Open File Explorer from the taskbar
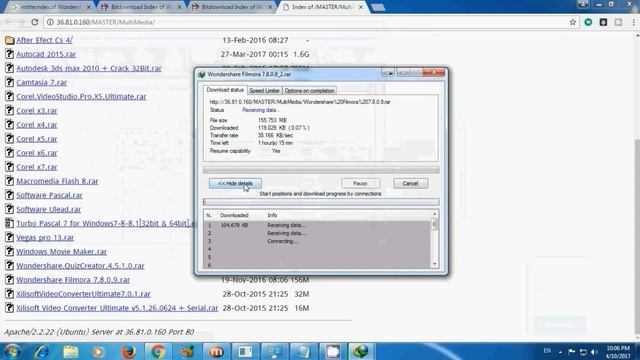 pyautogui.click(x=70, y=351)
